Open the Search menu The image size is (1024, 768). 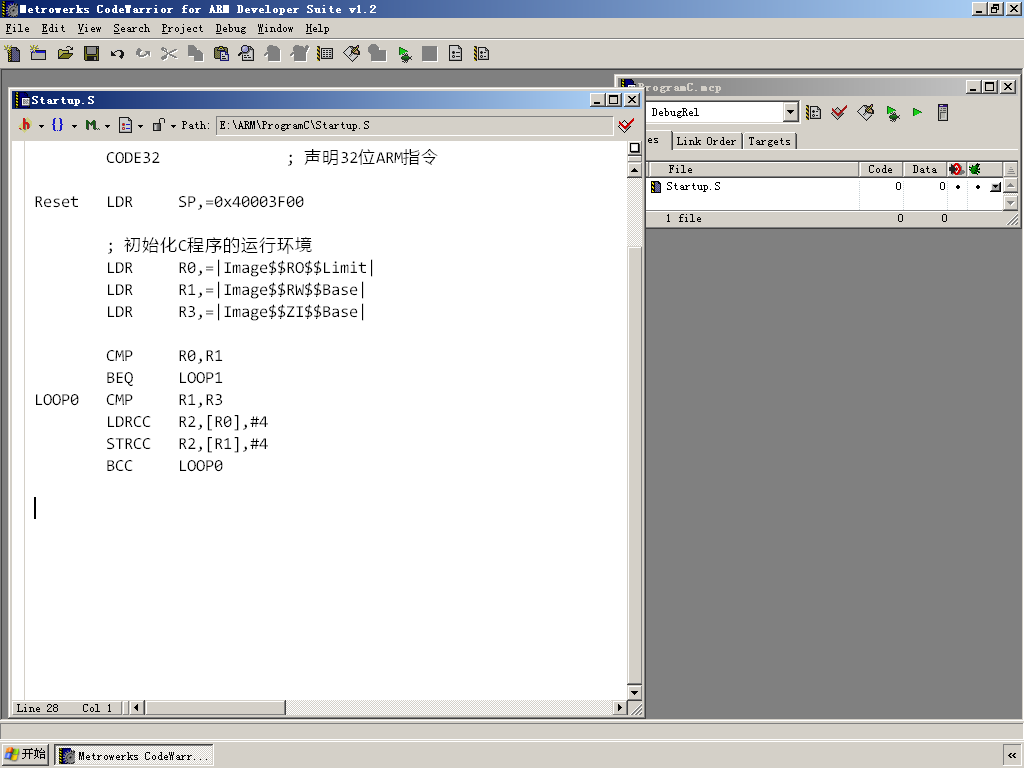(x=131, y=29)
